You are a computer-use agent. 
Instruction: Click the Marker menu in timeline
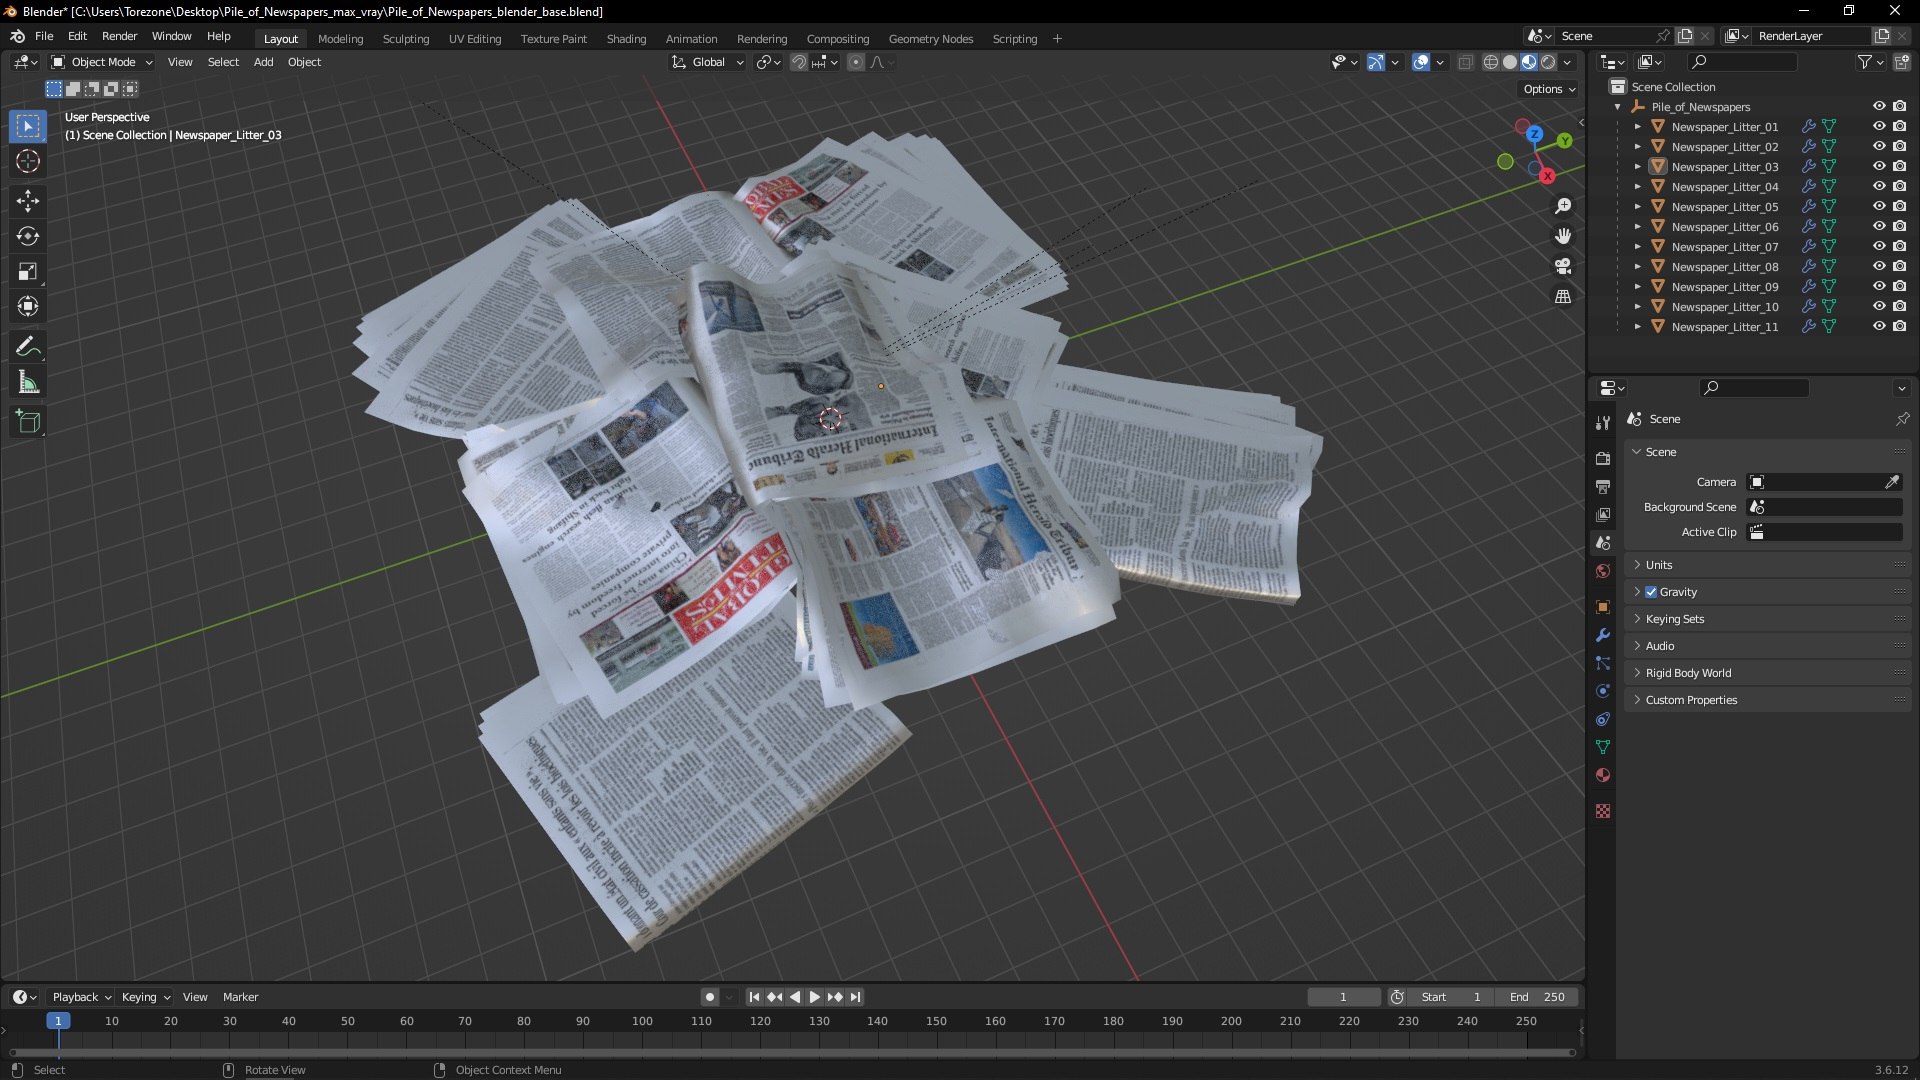point(240,997)
